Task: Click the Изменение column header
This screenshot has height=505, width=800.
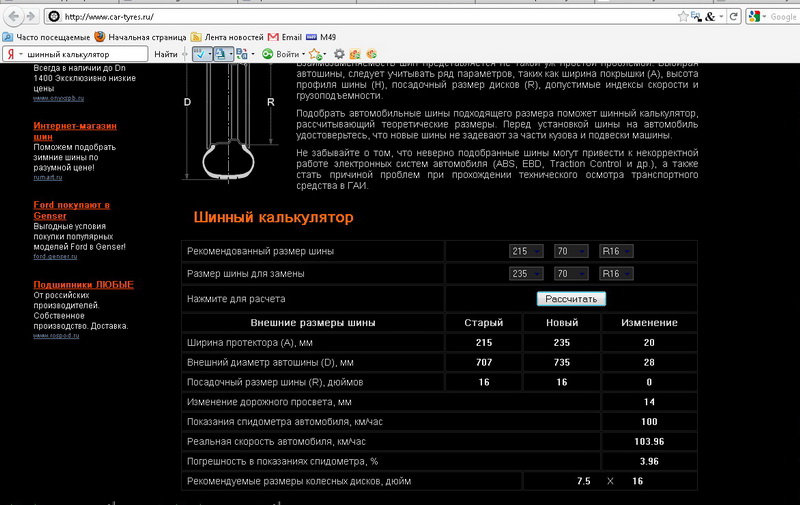Action: tap(649, 323)
